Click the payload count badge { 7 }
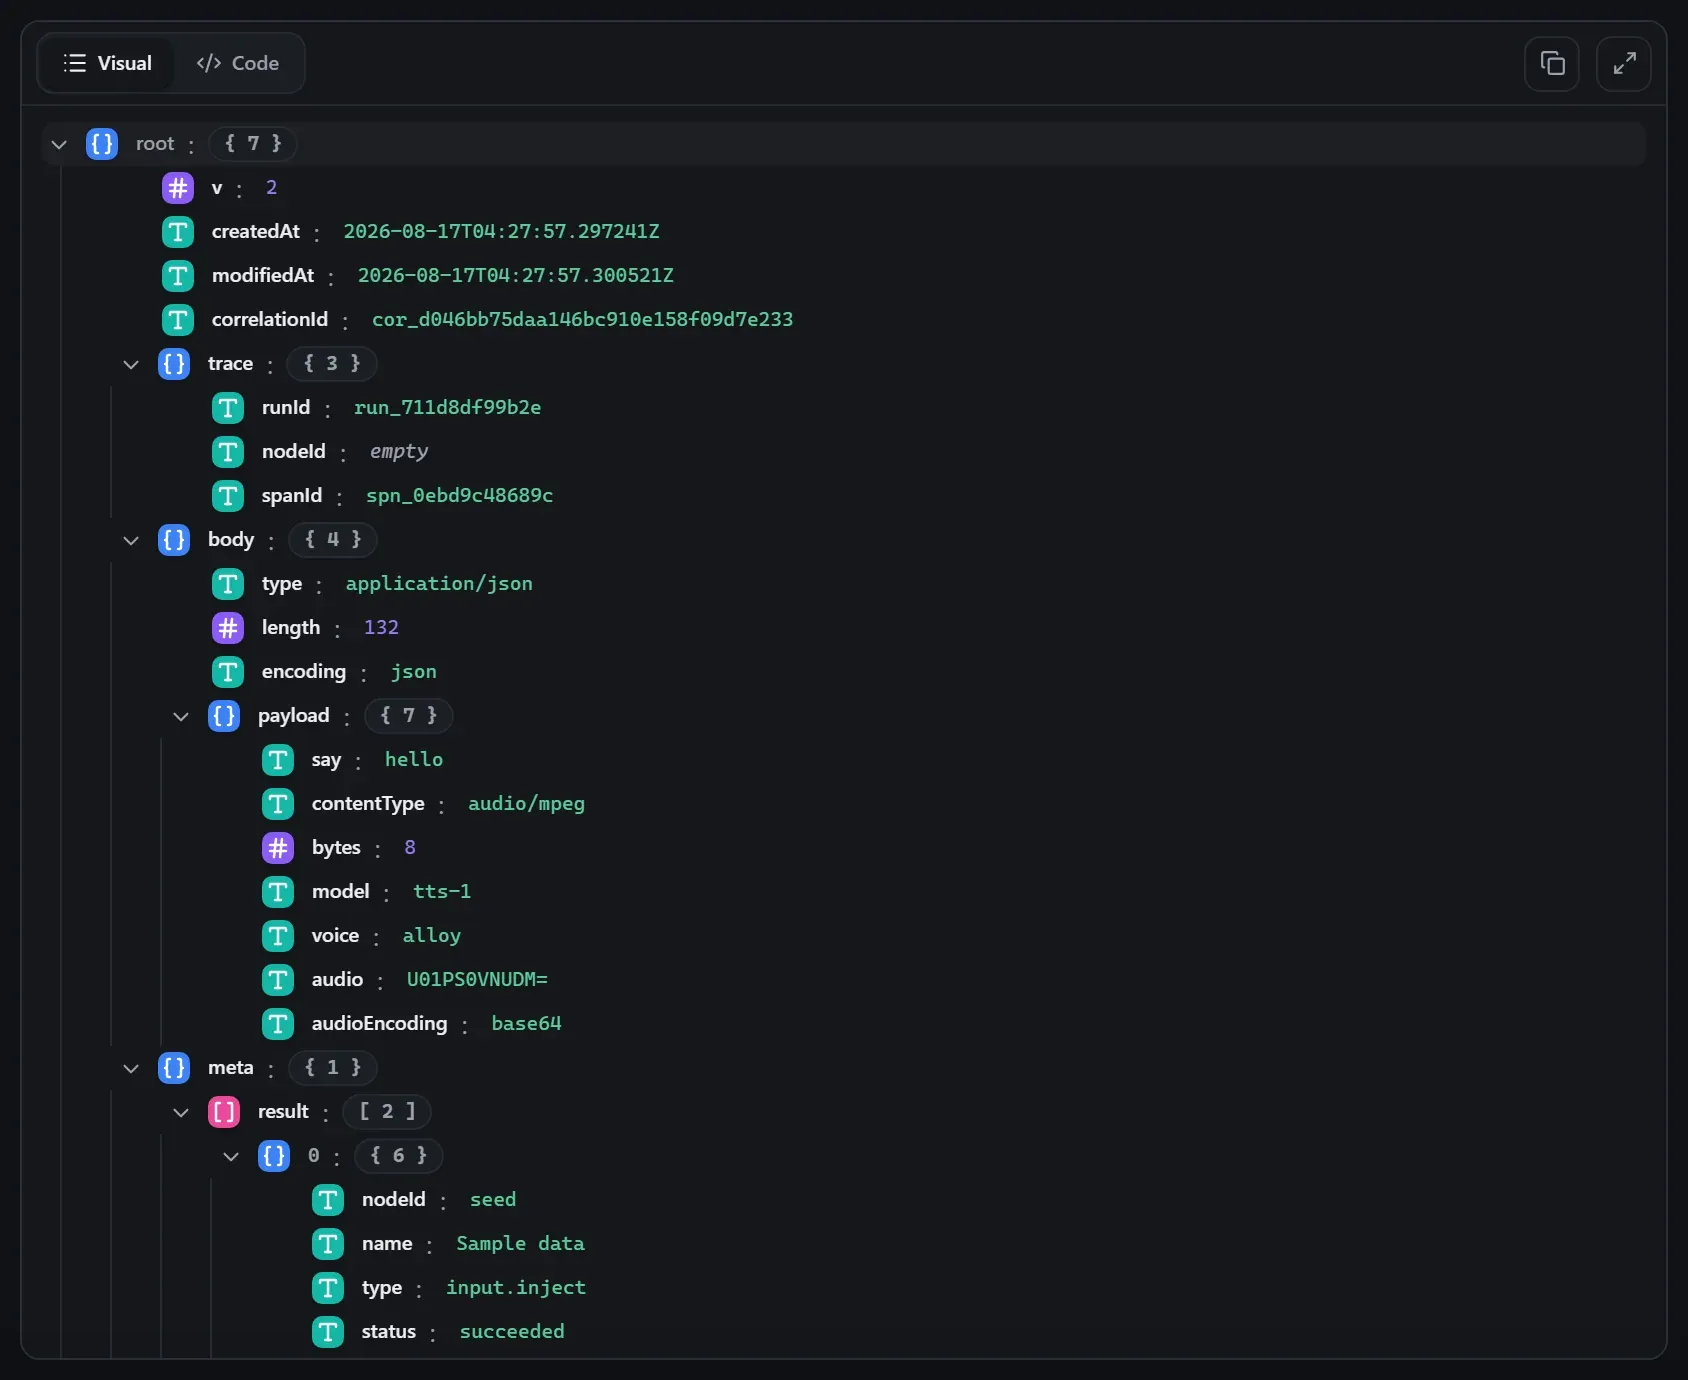Screen dimensions: 1688x1380 click(409, 716)
